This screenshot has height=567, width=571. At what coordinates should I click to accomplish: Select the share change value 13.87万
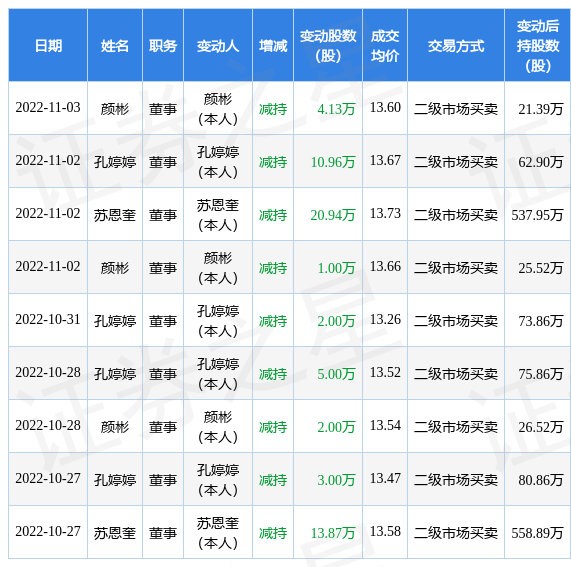pos(333,533)
